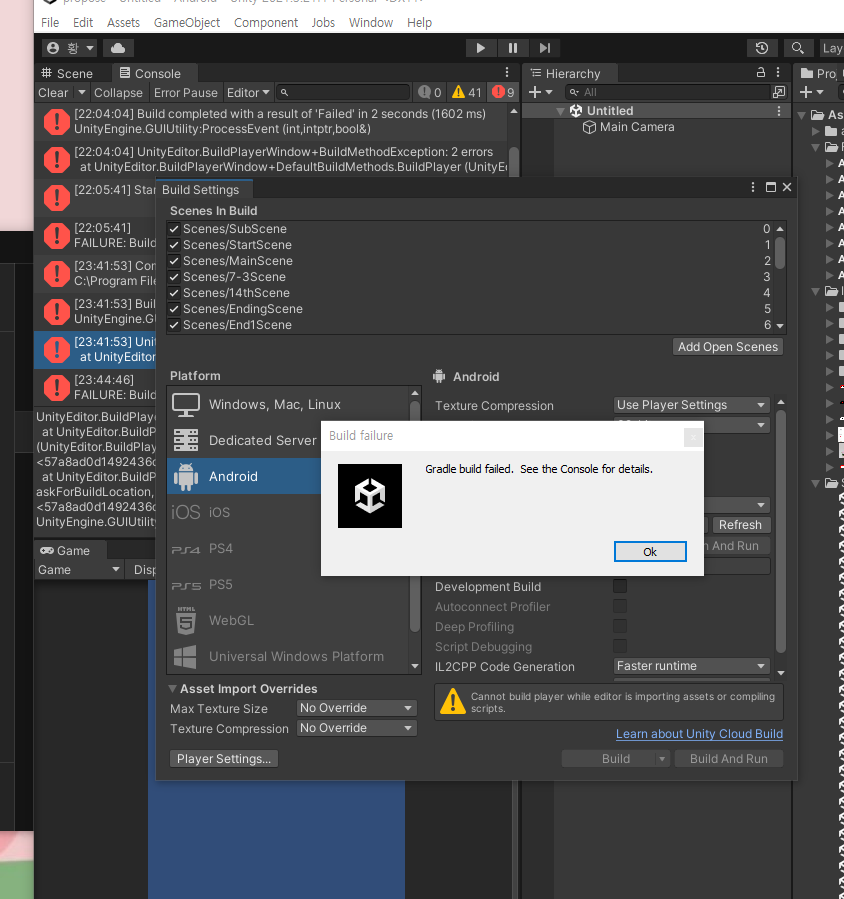Viewport: 844px width, 899px height.
Task: Toggle console warning count filter 41
Action: tap(467, 92)
